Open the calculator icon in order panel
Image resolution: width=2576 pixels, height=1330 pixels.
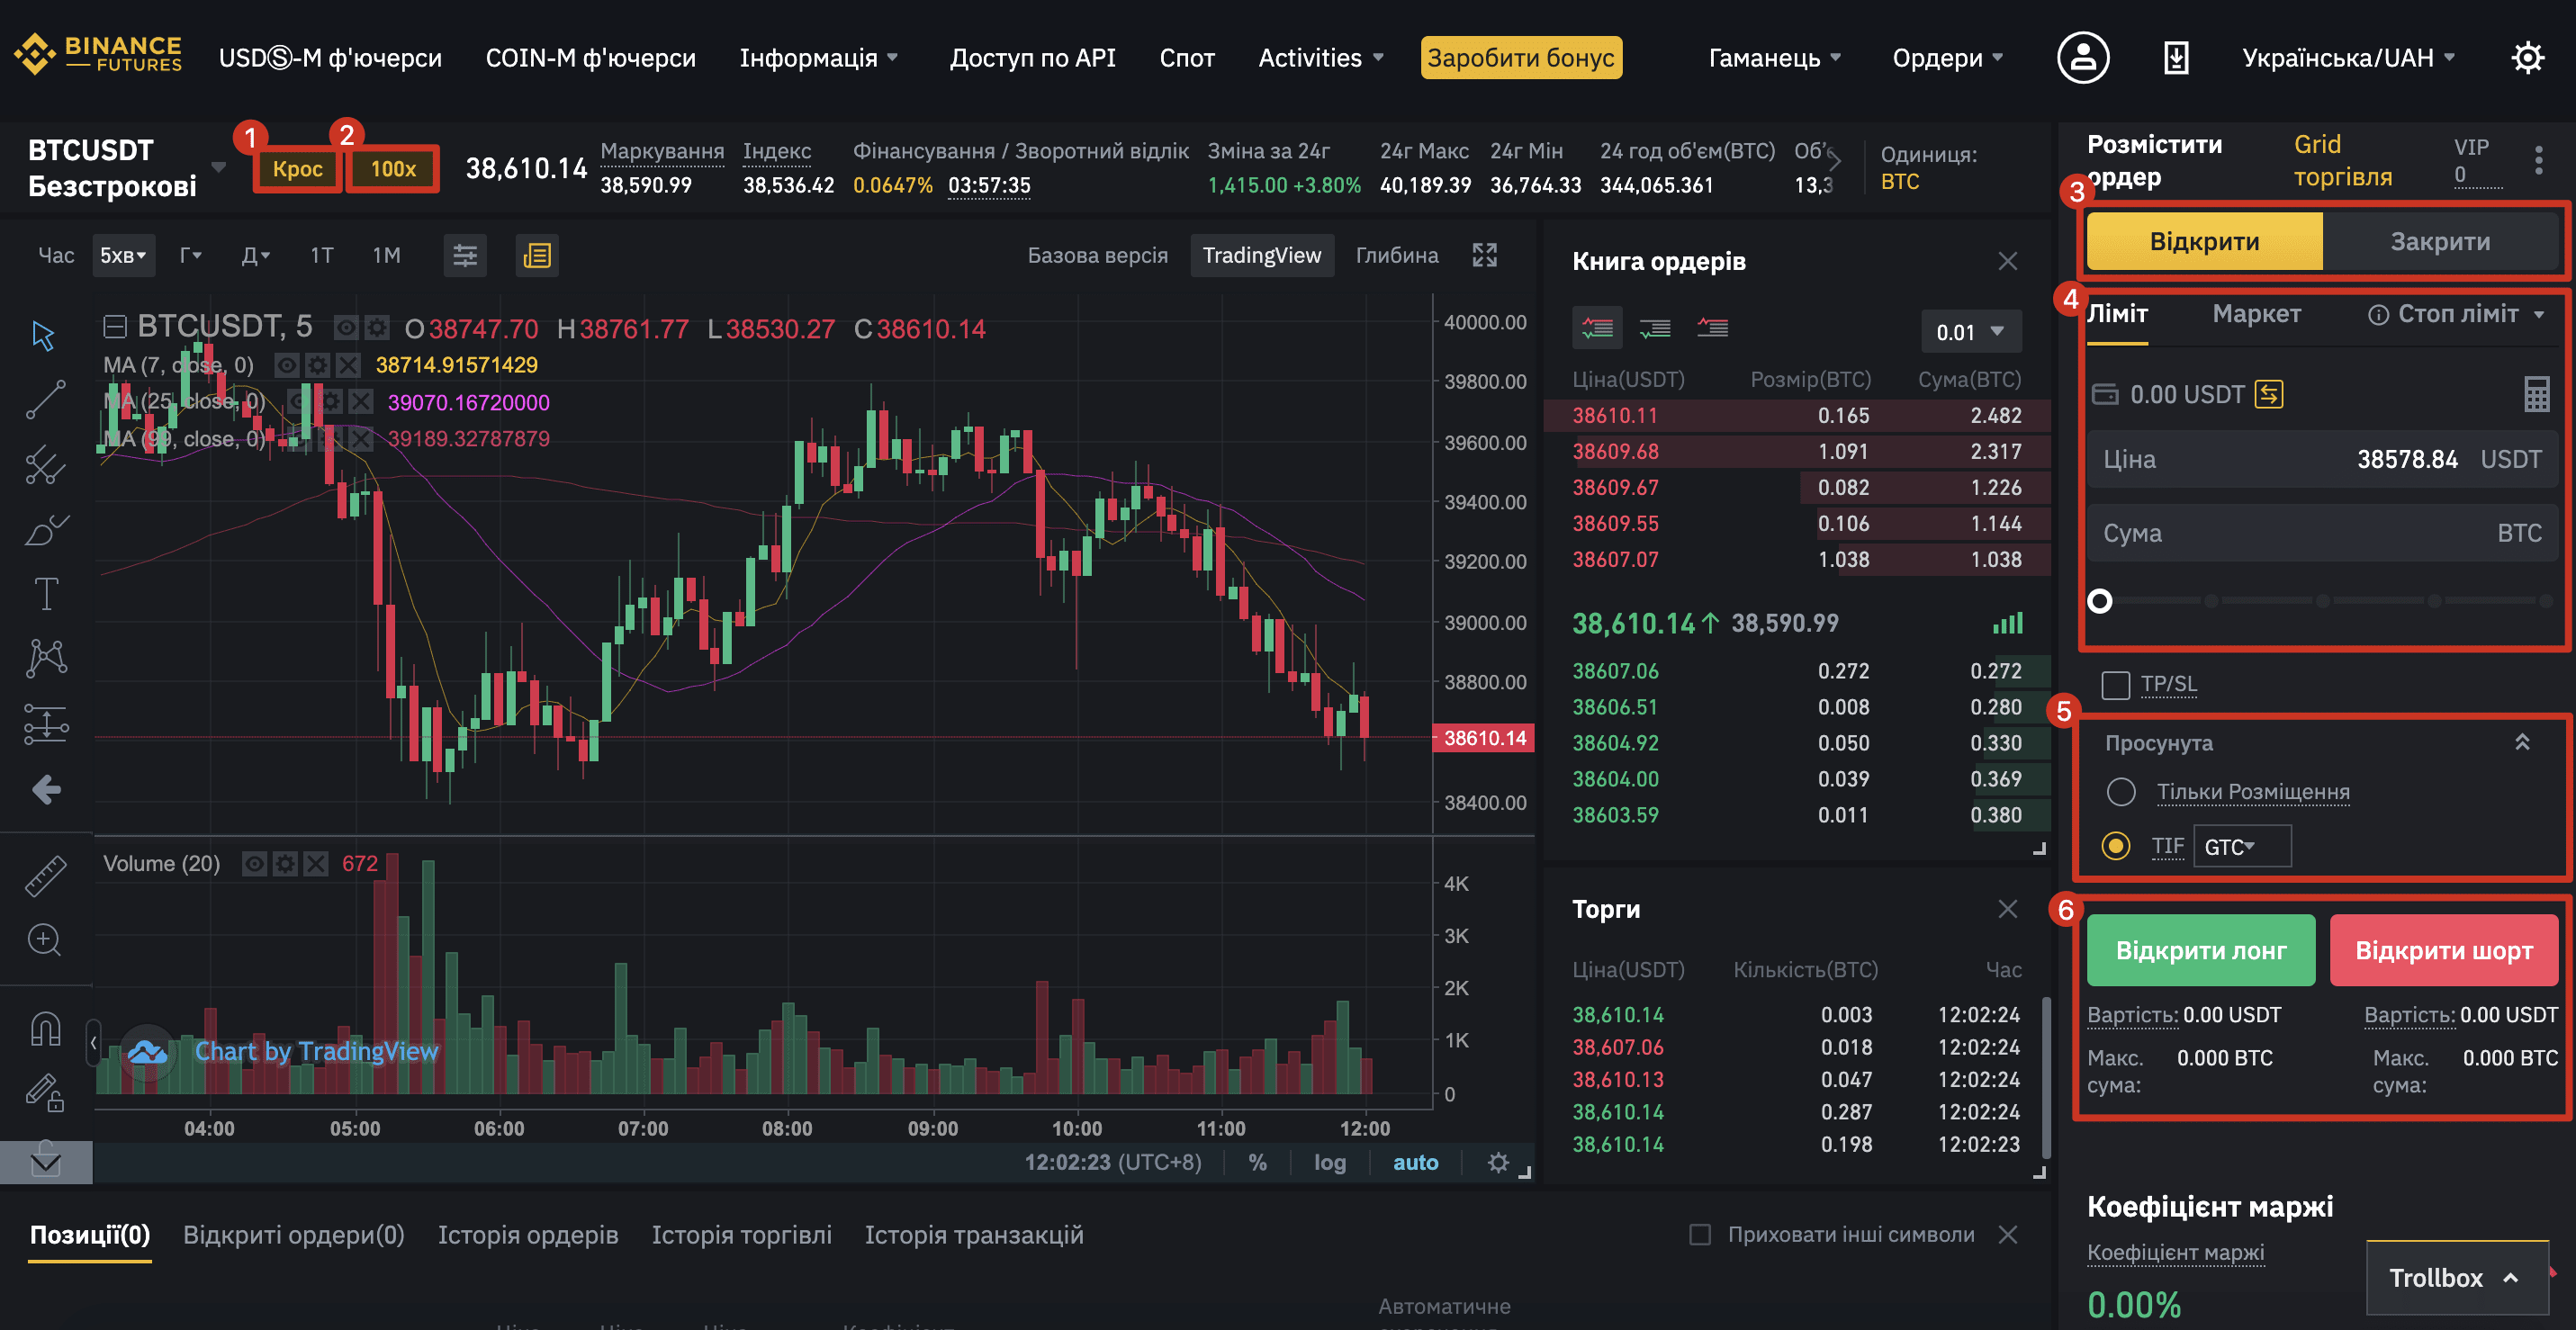(2536, 394)
